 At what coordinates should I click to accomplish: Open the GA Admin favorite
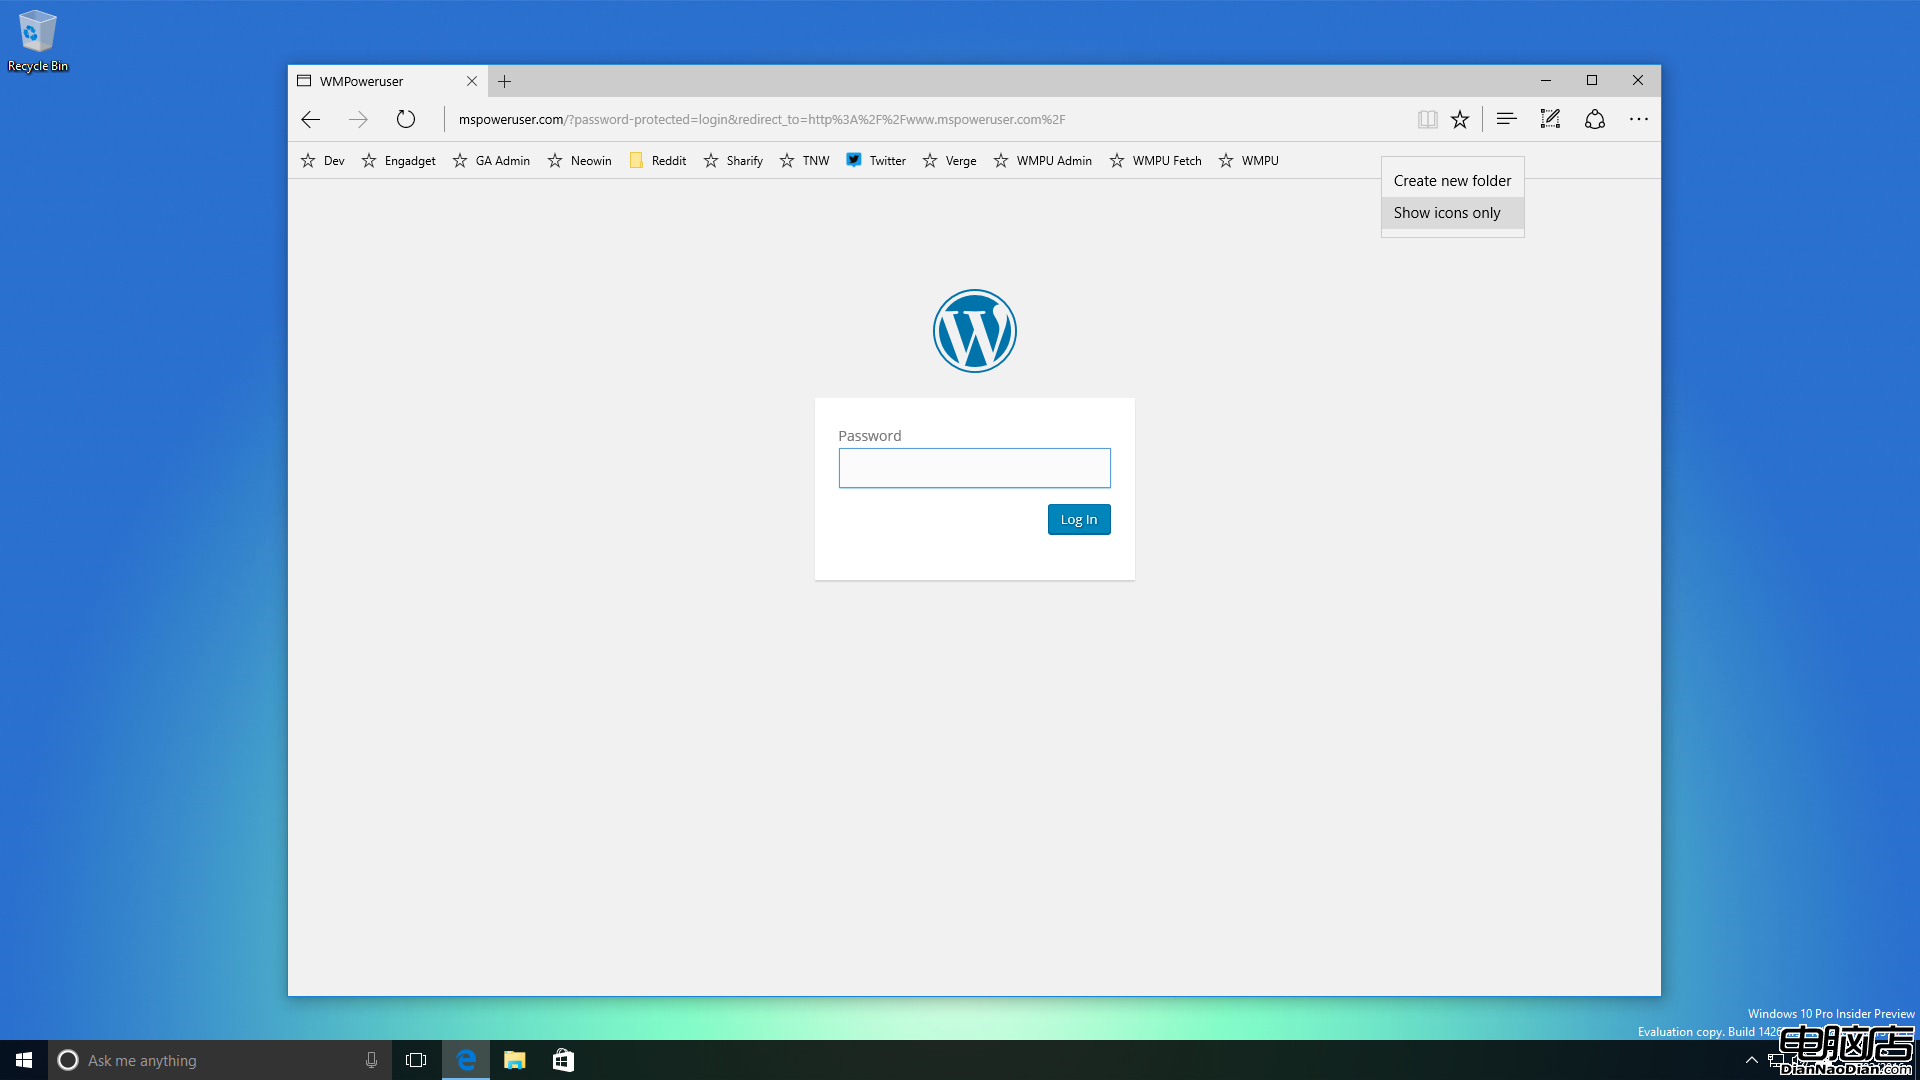coord(491,160)
